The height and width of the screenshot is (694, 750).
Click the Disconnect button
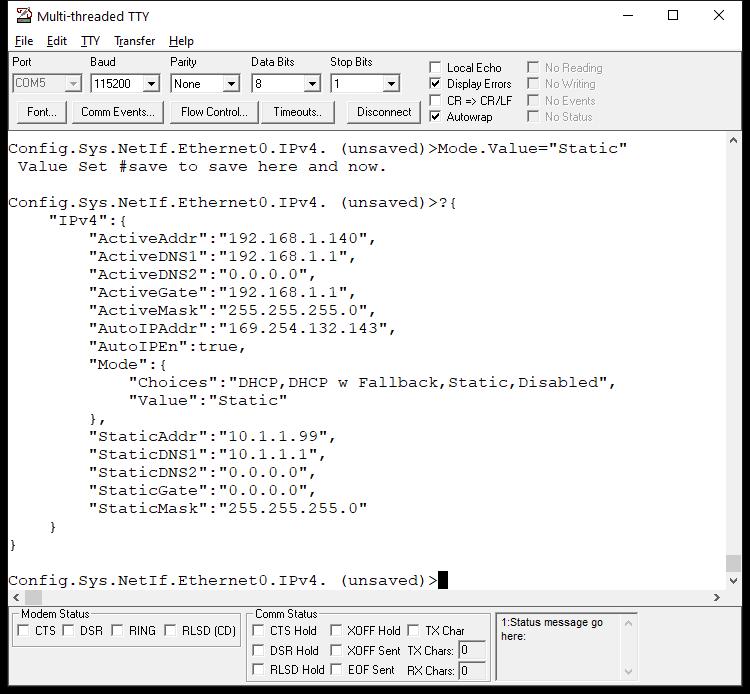(384, 112)
